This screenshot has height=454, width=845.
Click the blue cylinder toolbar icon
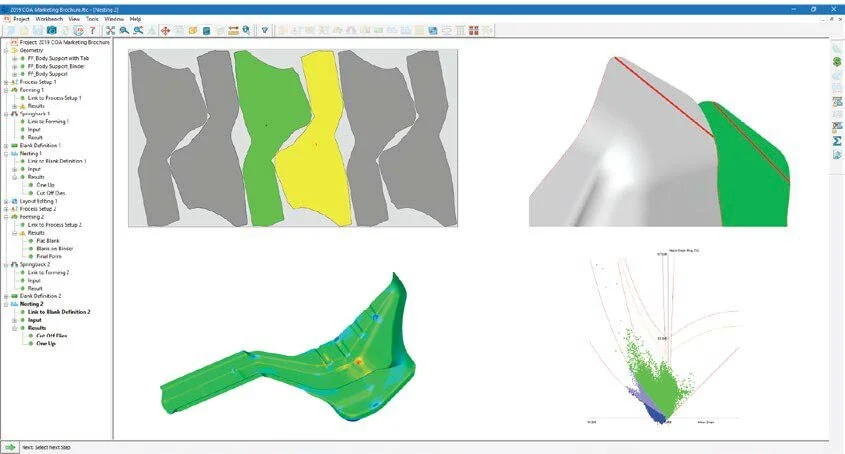[x=206, y=31]
